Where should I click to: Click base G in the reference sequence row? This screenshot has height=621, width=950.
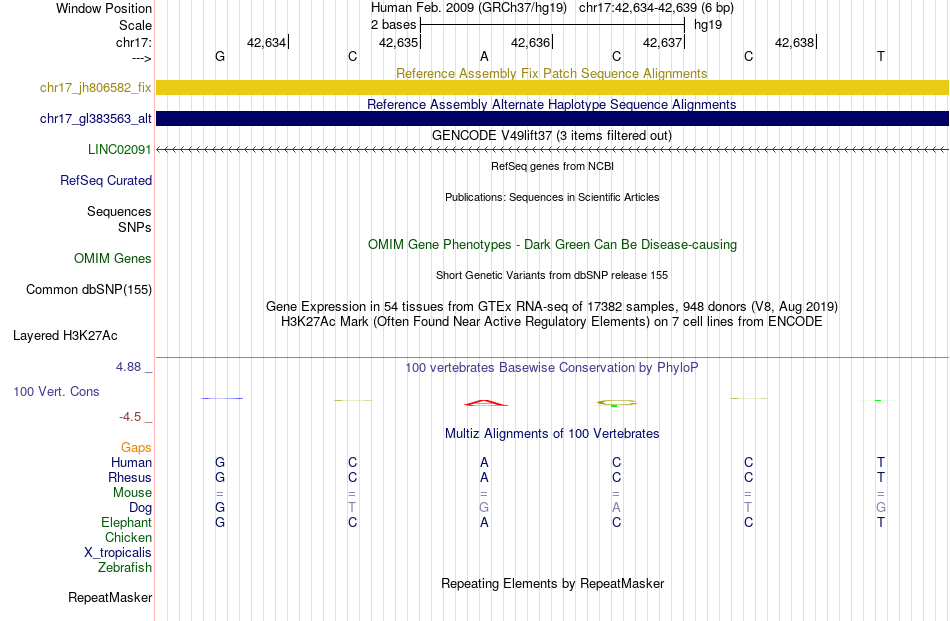pyautogui.click(x=220, y=56)
